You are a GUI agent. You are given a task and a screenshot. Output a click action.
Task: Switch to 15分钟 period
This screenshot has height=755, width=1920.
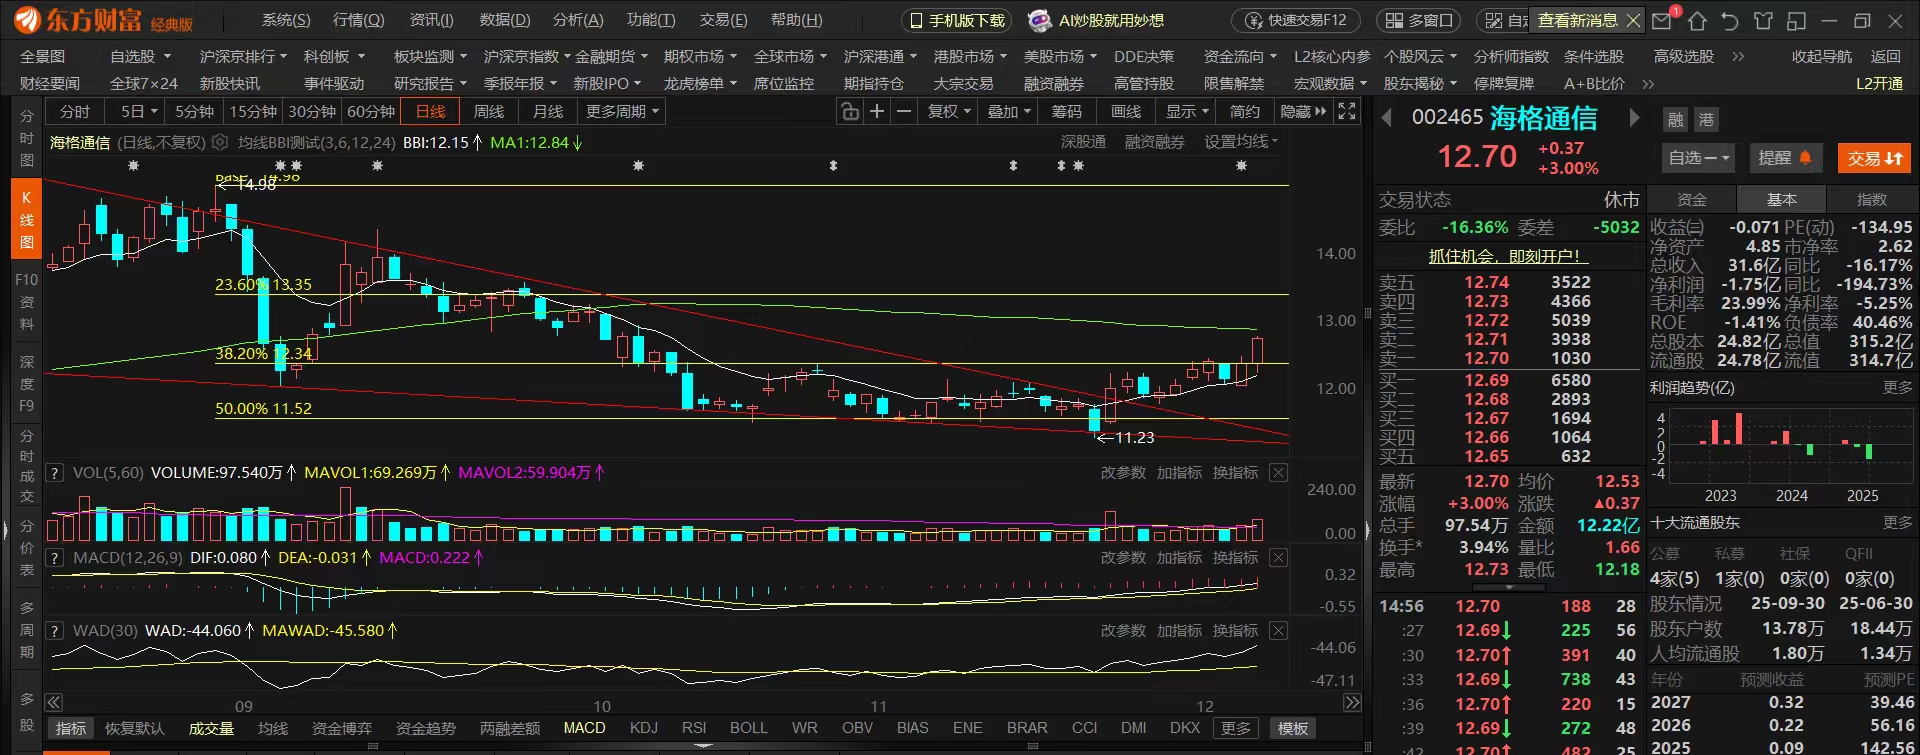(253, 111)
